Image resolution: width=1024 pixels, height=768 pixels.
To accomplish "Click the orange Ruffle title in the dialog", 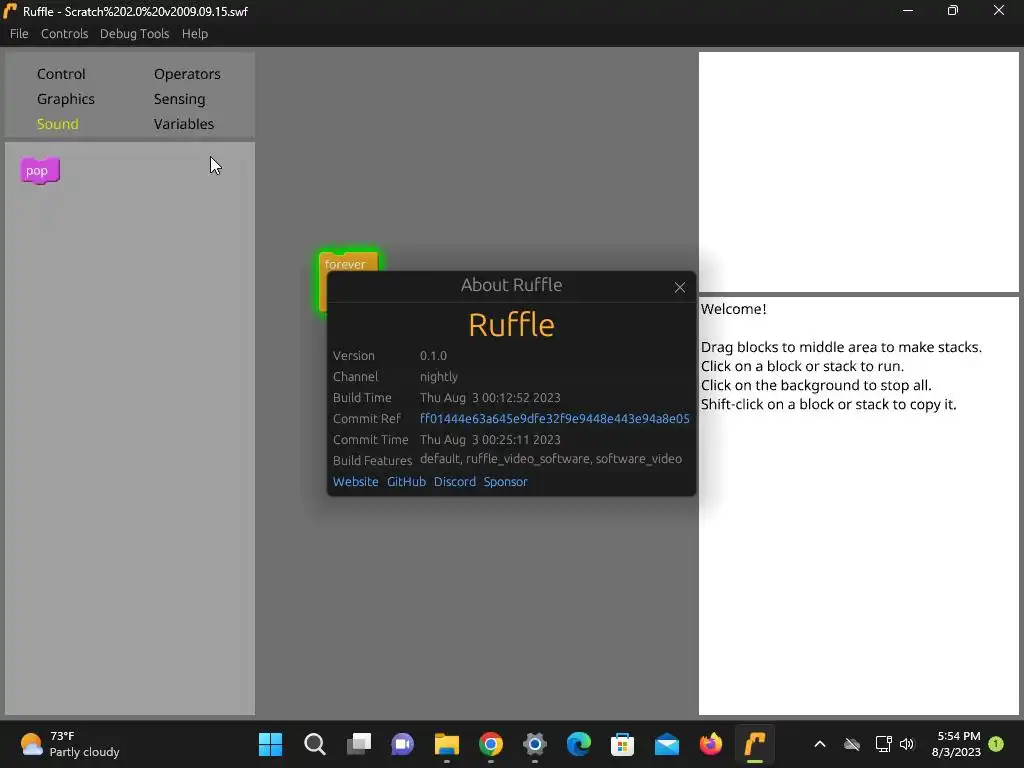I will coord(511,325).
